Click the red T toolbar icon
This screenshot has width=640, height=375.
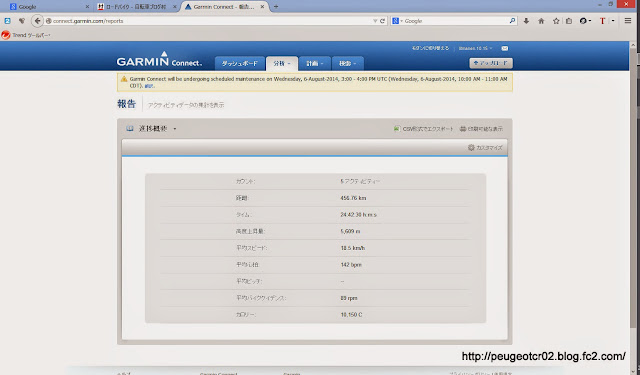tap(602, 21)
